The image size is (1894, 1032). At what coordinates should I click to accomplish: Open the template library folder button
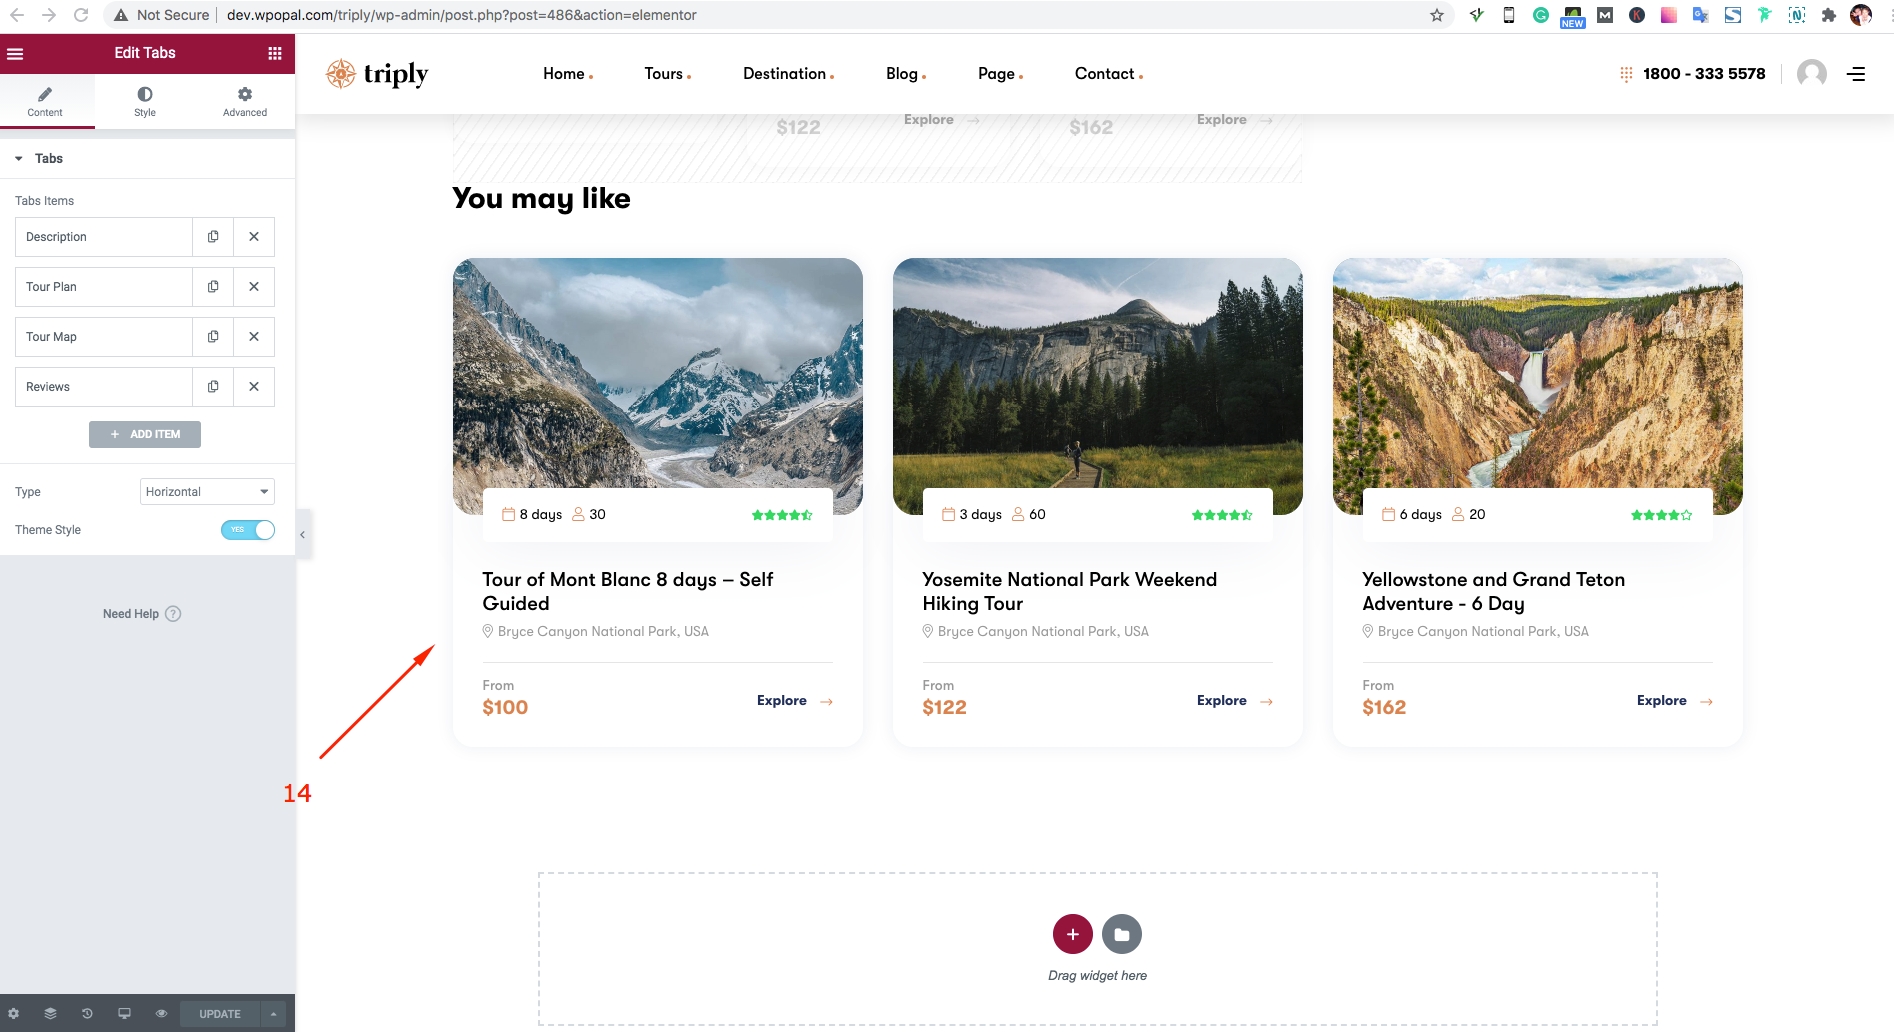(1121, 934)
